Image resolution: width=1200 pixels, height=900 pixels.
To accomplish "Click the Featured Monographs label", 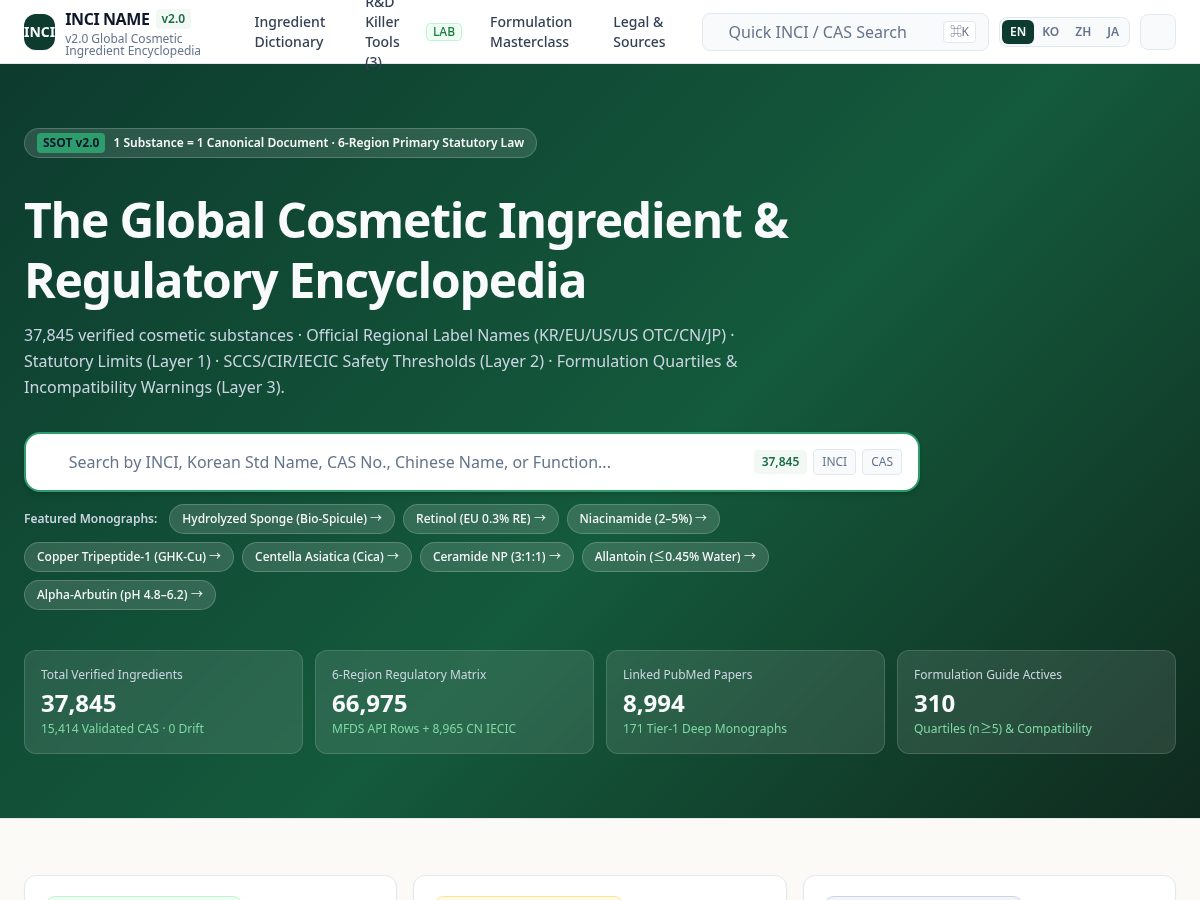I will (x=91, y=519).
